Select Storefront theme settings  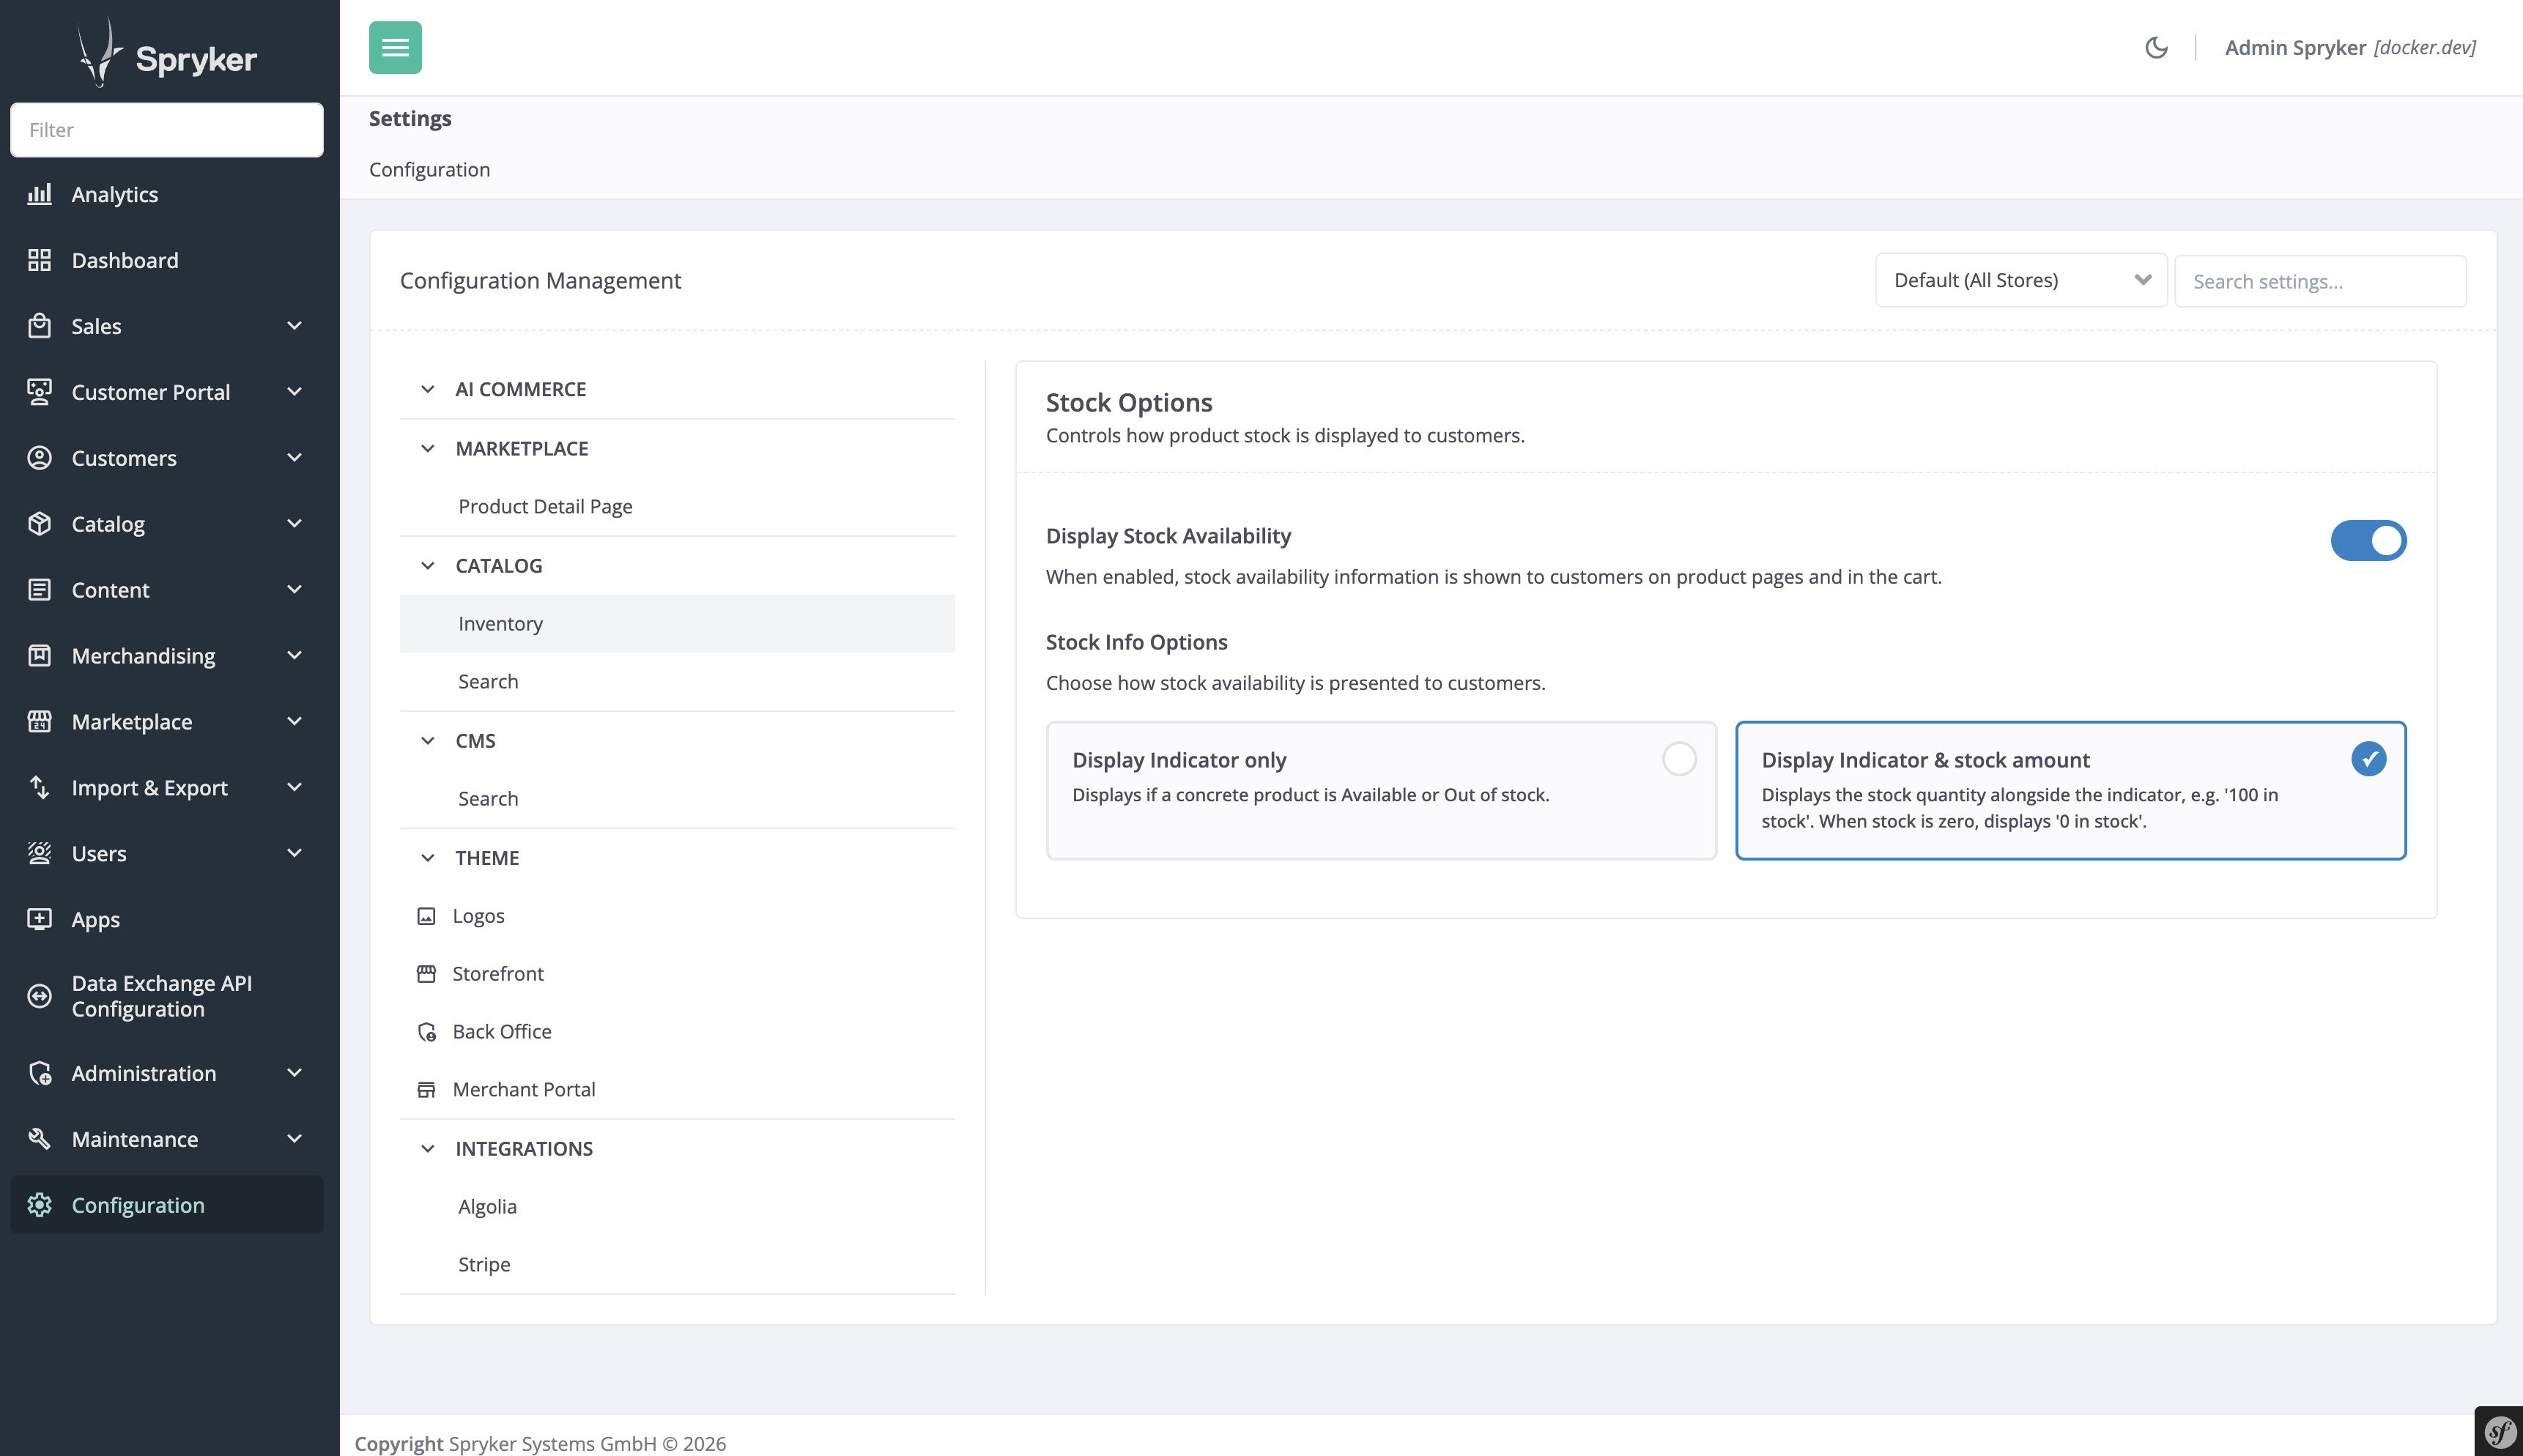(497, 973)
